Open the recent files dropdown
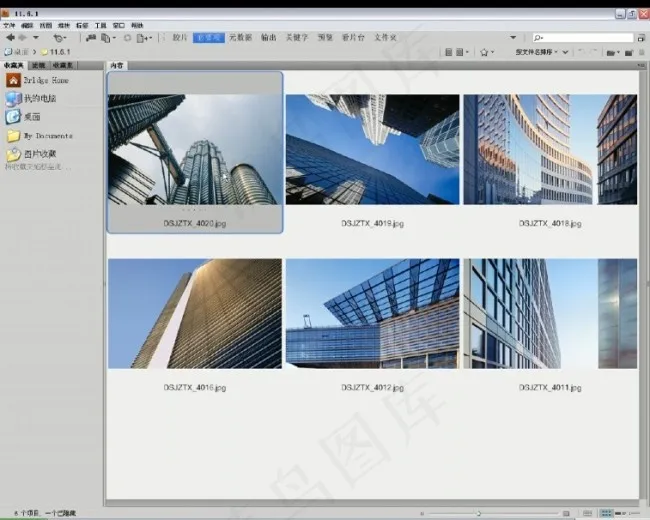Screen dimensions: 650x520 (60, 37)
